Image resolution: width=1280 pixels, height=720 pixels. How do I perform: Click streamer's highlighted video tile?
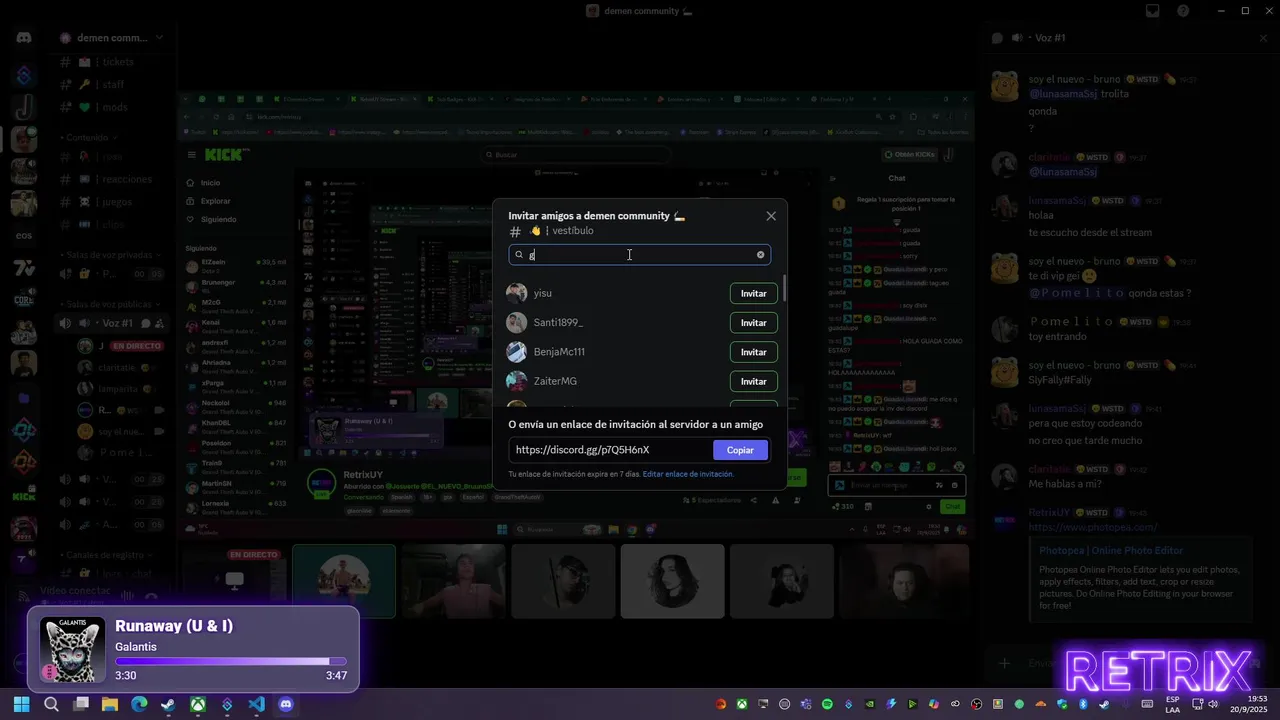coord(344,581)
